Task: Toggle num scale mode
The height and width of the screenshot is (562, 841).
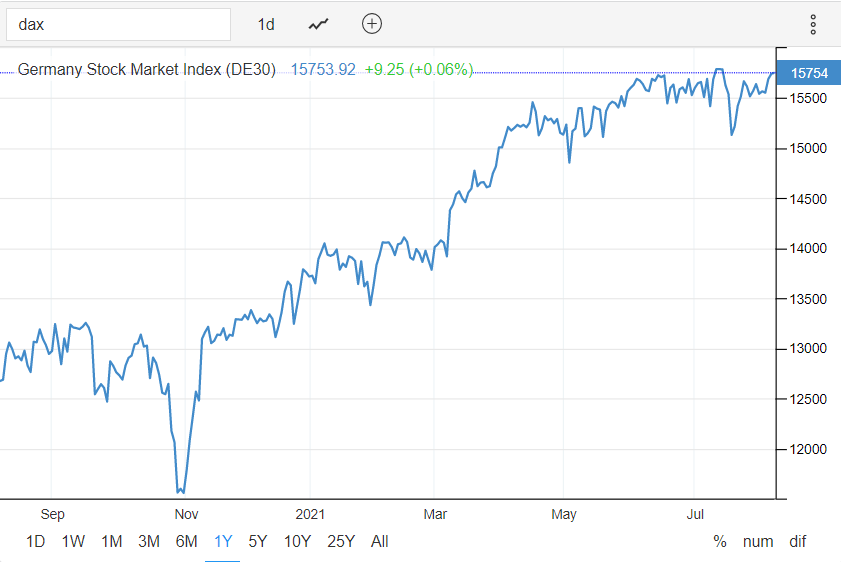Action: pos(758,542)
